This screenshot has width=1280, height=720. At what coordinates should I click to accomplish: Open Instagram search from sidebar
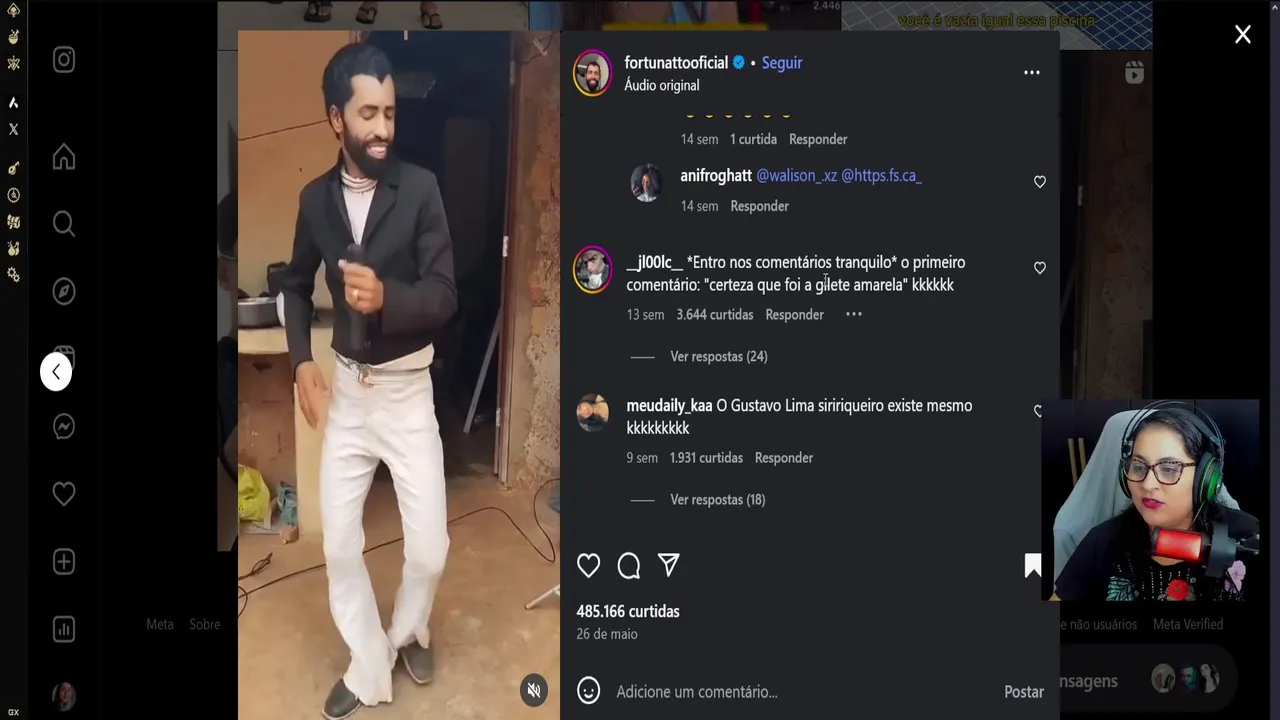pos(64,224)
